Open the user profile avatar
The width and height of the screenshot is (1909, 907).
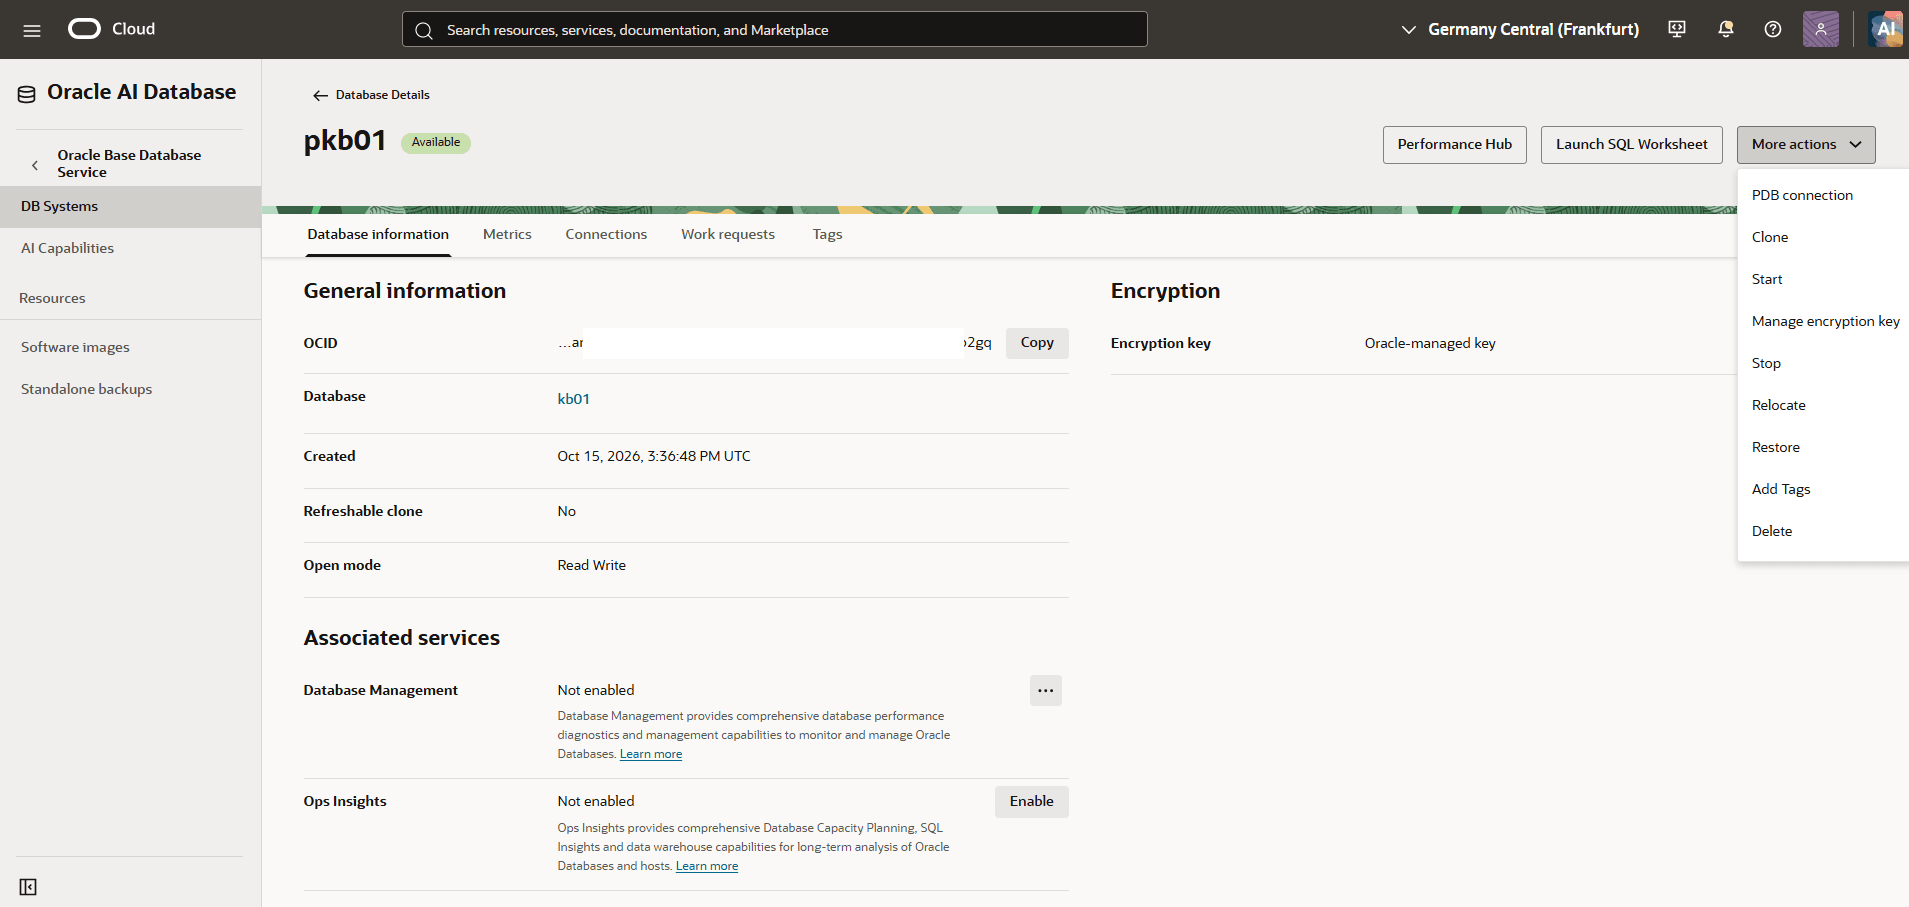1821,29
